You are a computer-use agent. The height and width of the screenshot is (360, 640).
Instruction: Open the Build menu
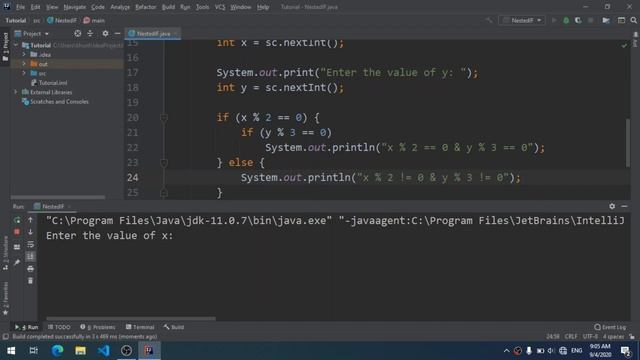tap(168, 7)
